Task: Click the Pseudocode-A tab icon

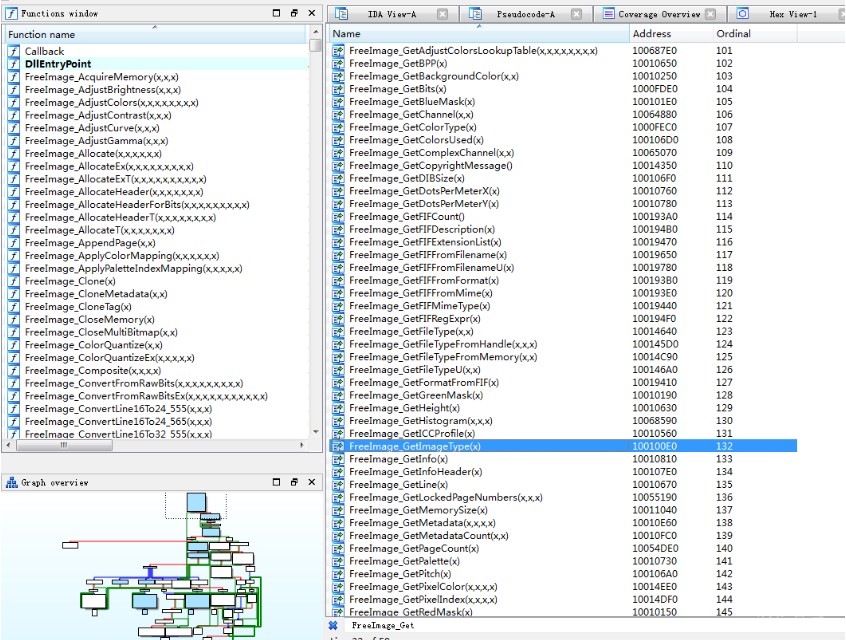Action: click(x=475, y=13)
